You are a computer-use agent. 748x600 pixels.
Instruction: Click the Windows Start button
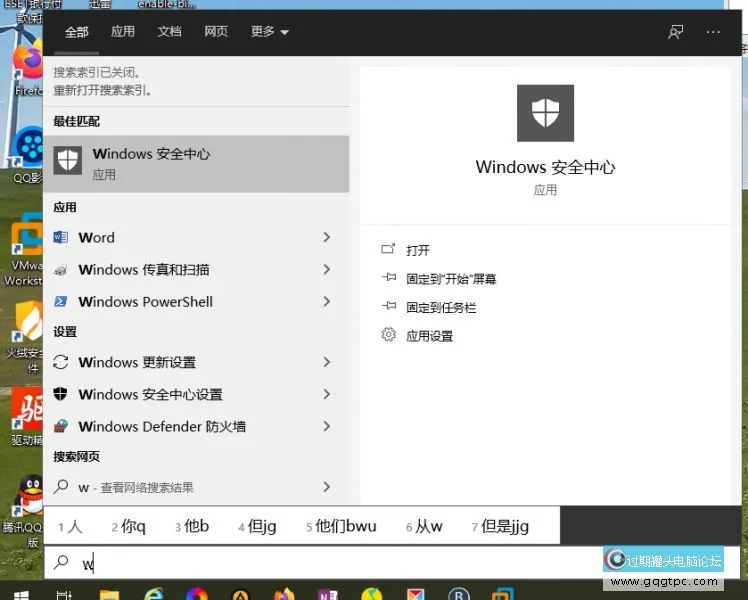click(21, 594)
